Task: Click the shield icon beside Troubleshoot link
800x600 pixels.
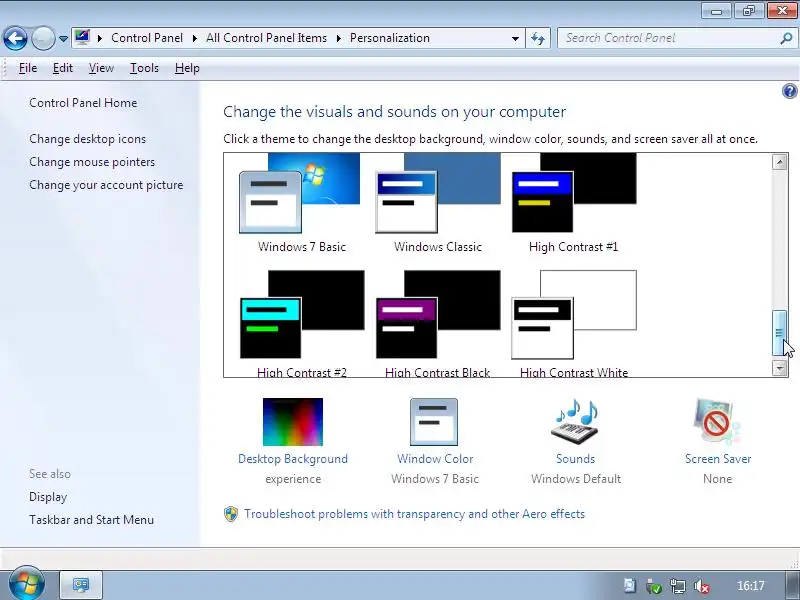Action: [231, 514]
